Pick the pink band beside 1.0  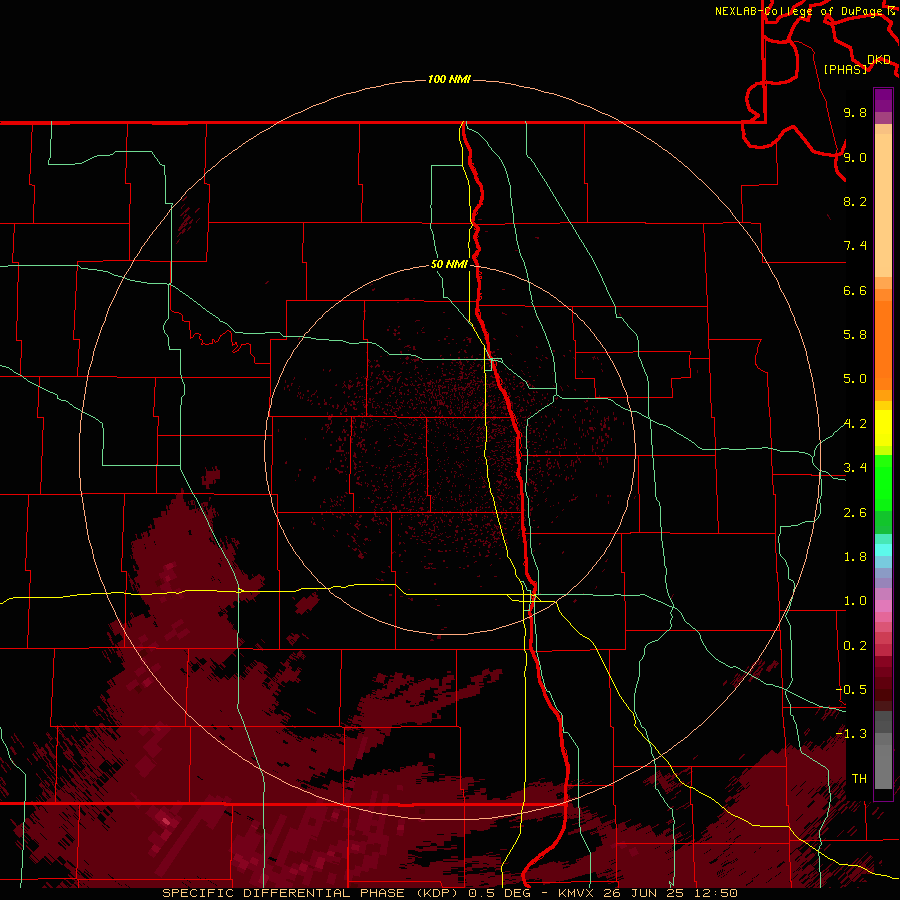click(x=883, y=606)
